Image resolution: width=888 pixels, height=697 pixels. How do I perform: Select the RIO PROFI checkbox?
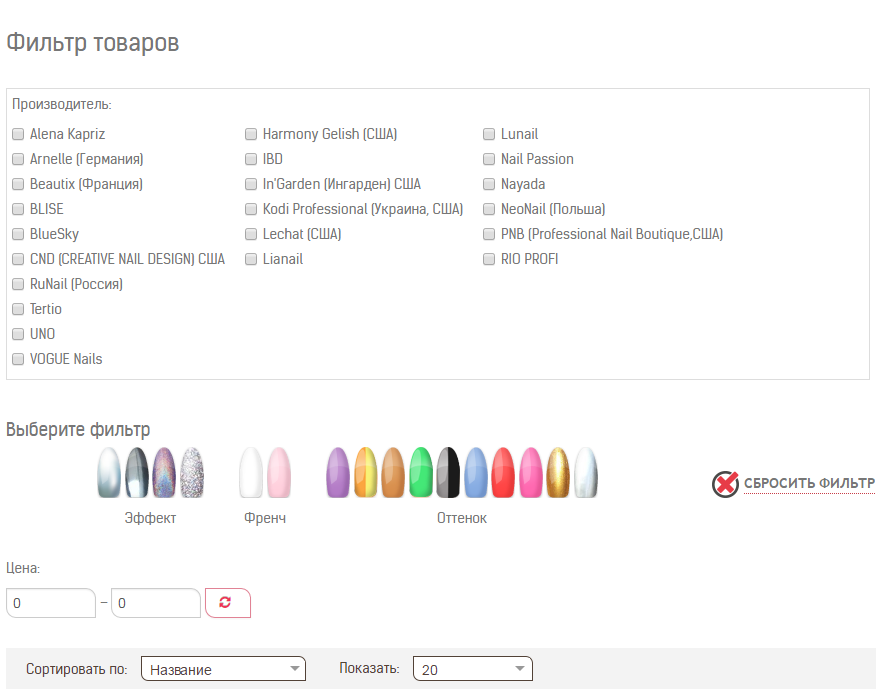pos(489,259)
